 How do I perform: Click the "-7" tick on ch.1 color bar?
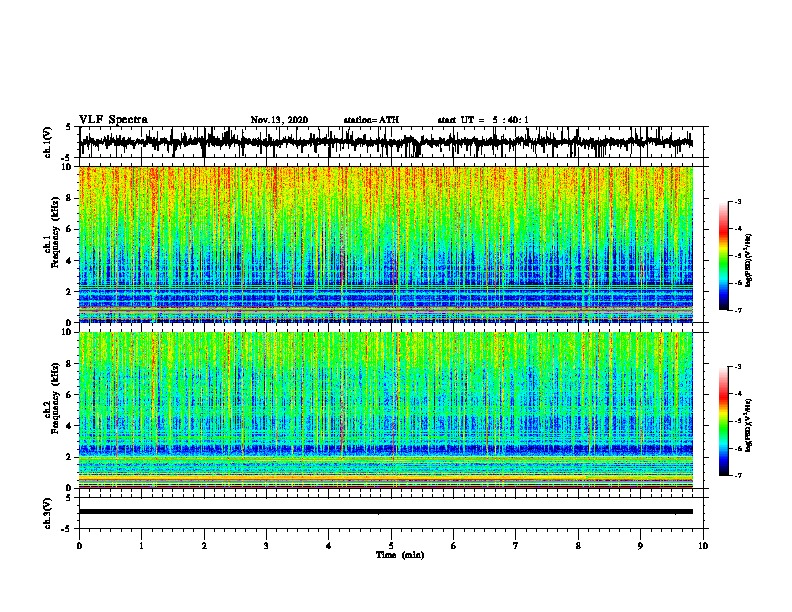click(738, 310)
